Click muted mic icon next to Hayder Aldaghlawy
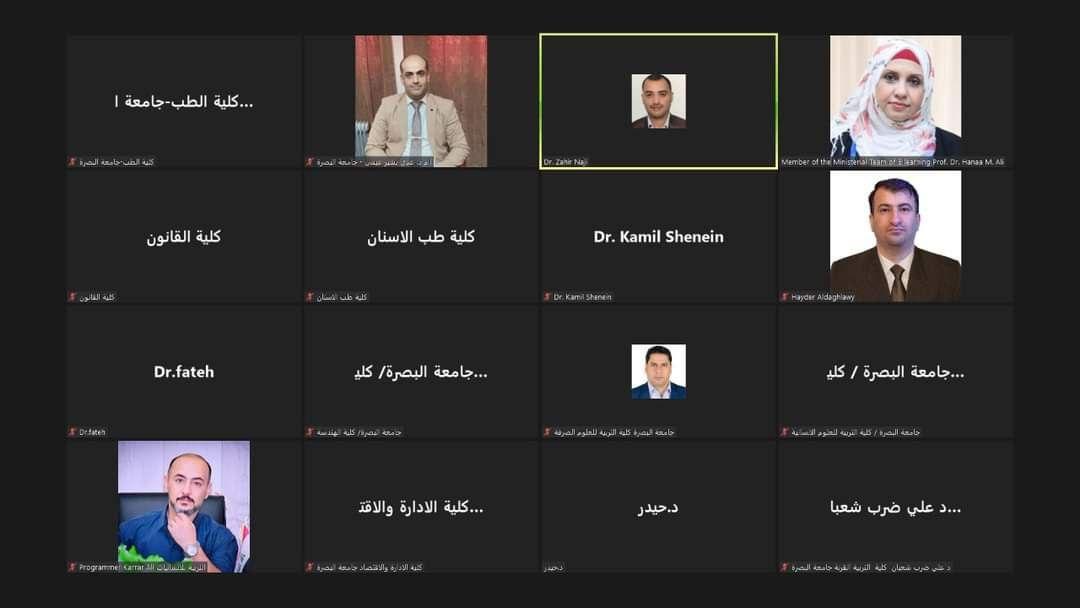Screen dimensions: 1080x608 pyautogui.click(x=785, y=297)
